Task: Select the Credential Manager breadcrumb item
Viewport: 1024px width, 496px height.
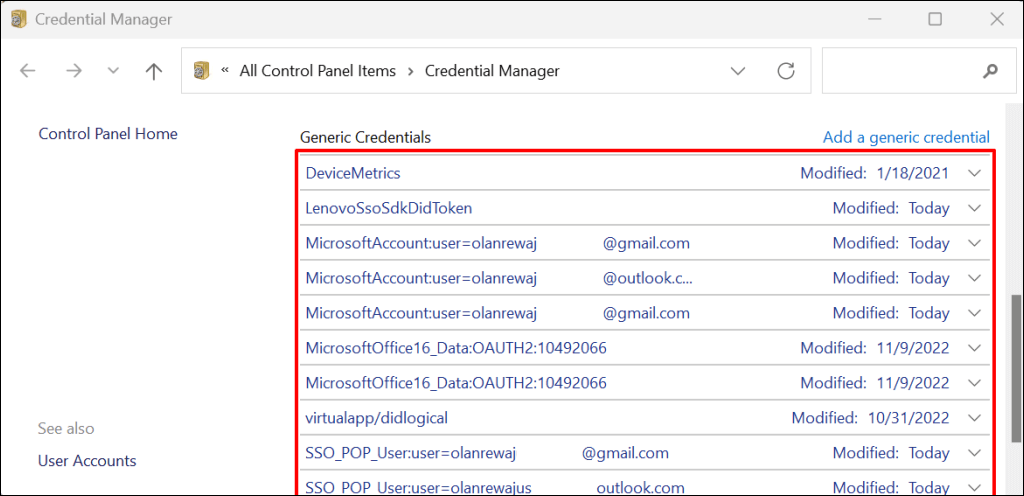Action: pyautogui.click(x=492, y=71)
